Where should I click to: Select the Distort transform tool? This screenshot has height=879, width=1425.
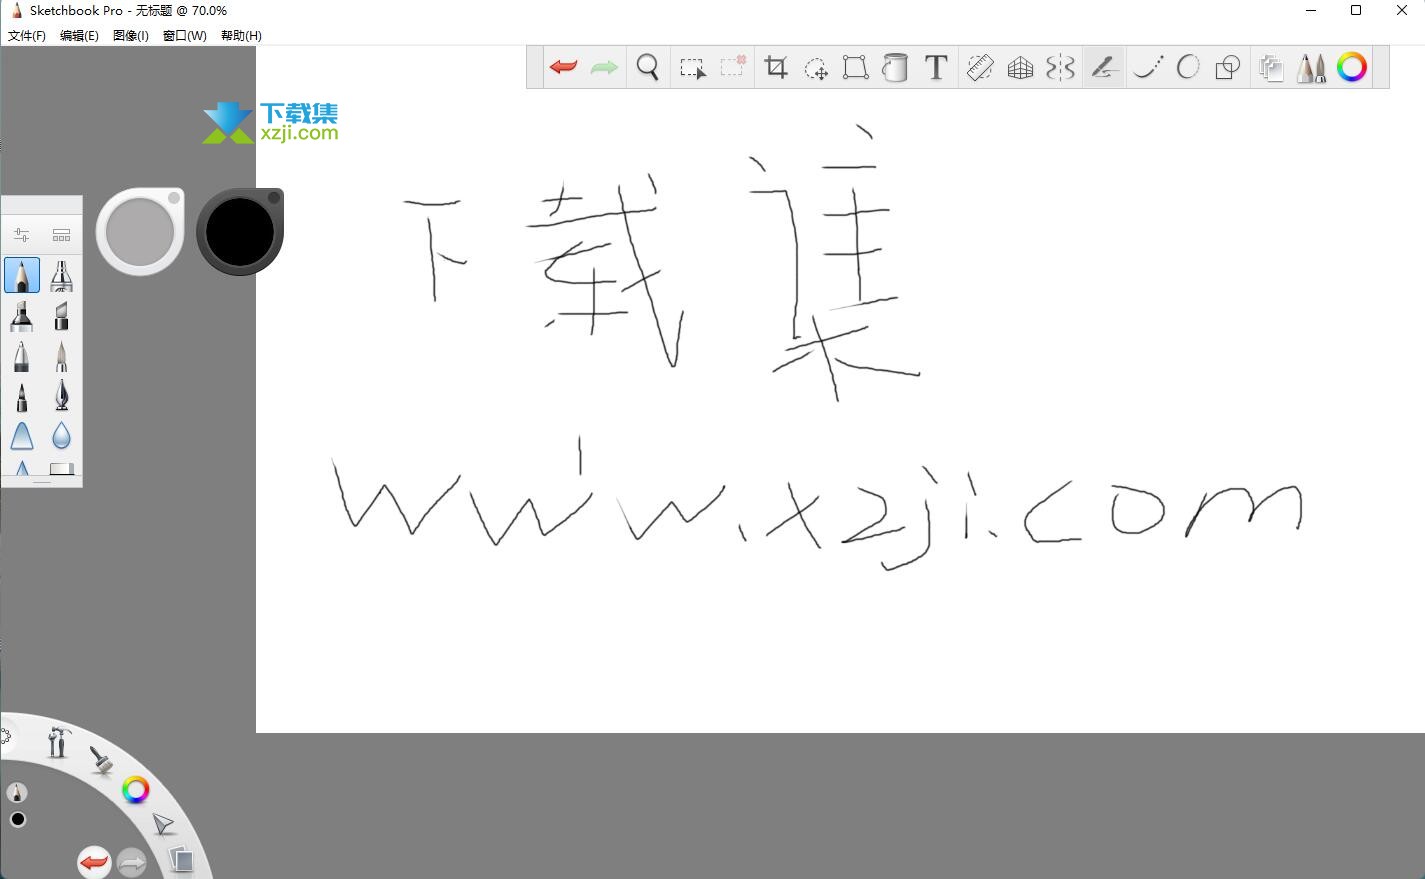[855, 67]
